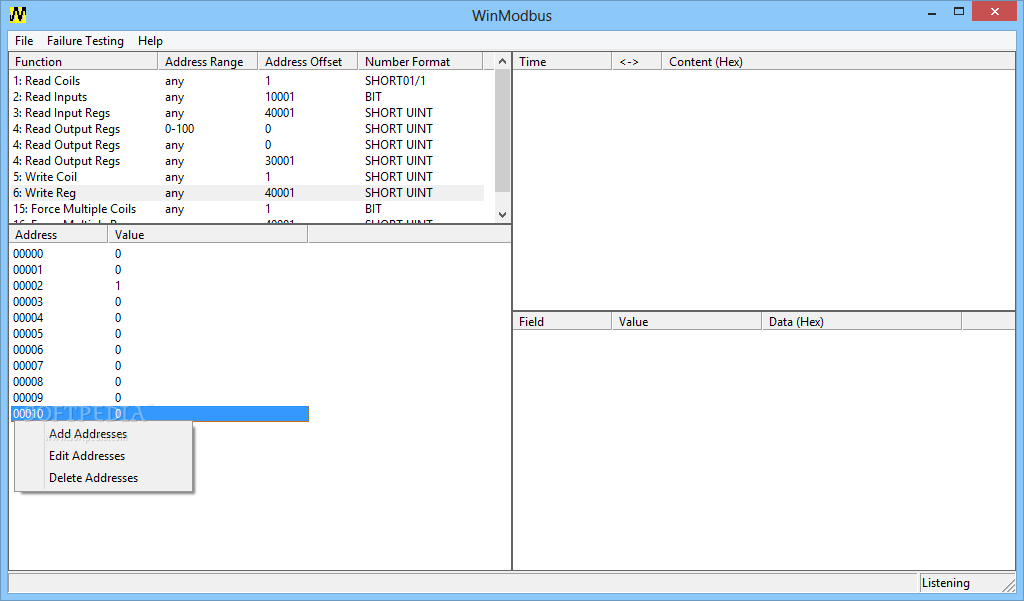Select the 6: Write Reg row
This screenshot has width=1024, height=601.
pos(248,193)
